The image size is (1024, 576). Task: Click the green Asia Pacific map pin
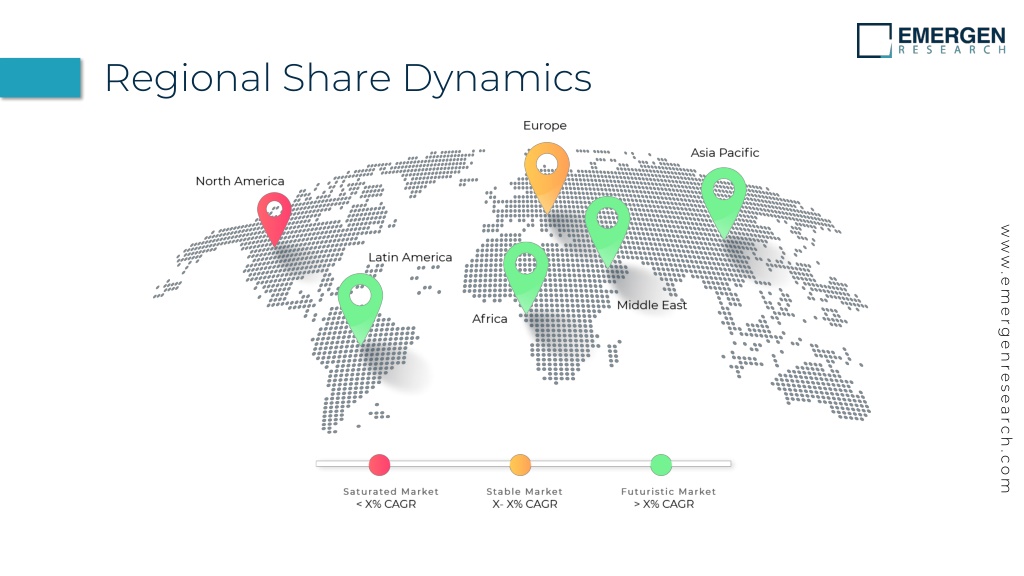tap(724, 201)
